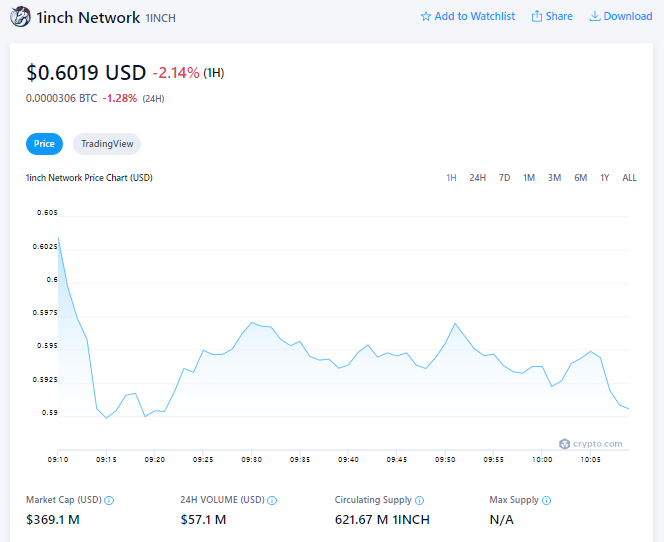Click the 1inch Network logo icon
This screenshot has width=664, height=542.
(20, 17)
